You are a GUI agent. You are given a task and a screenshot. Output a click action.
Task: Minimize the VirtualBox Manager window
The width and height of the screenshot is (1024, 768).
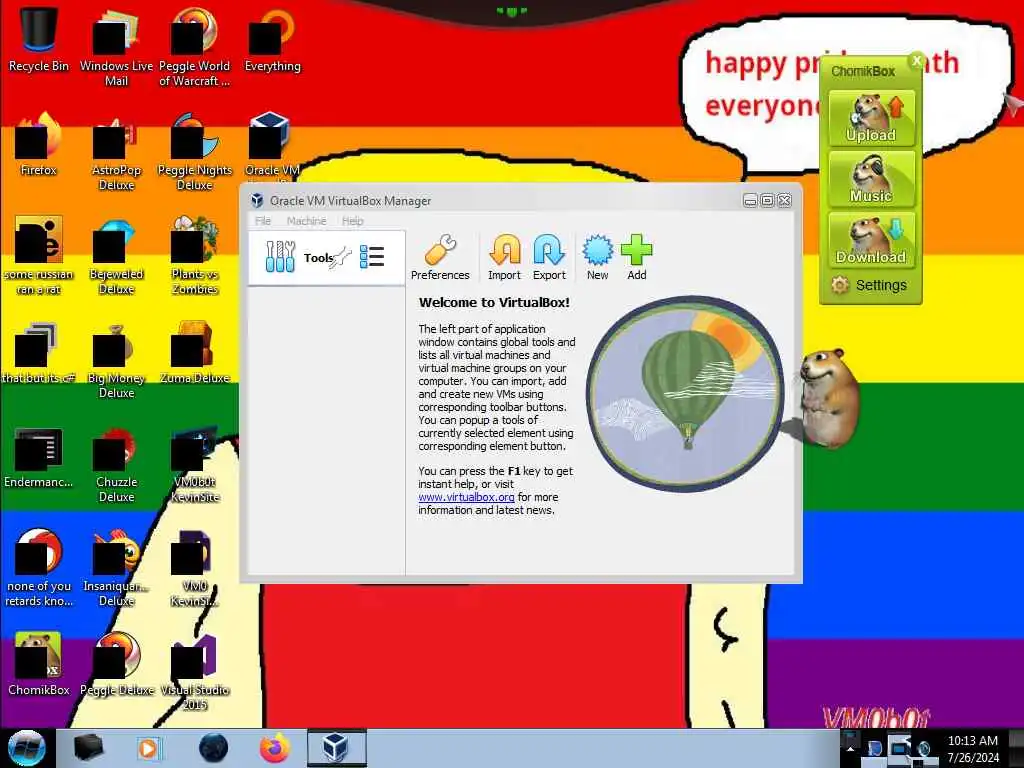point(750,200)
